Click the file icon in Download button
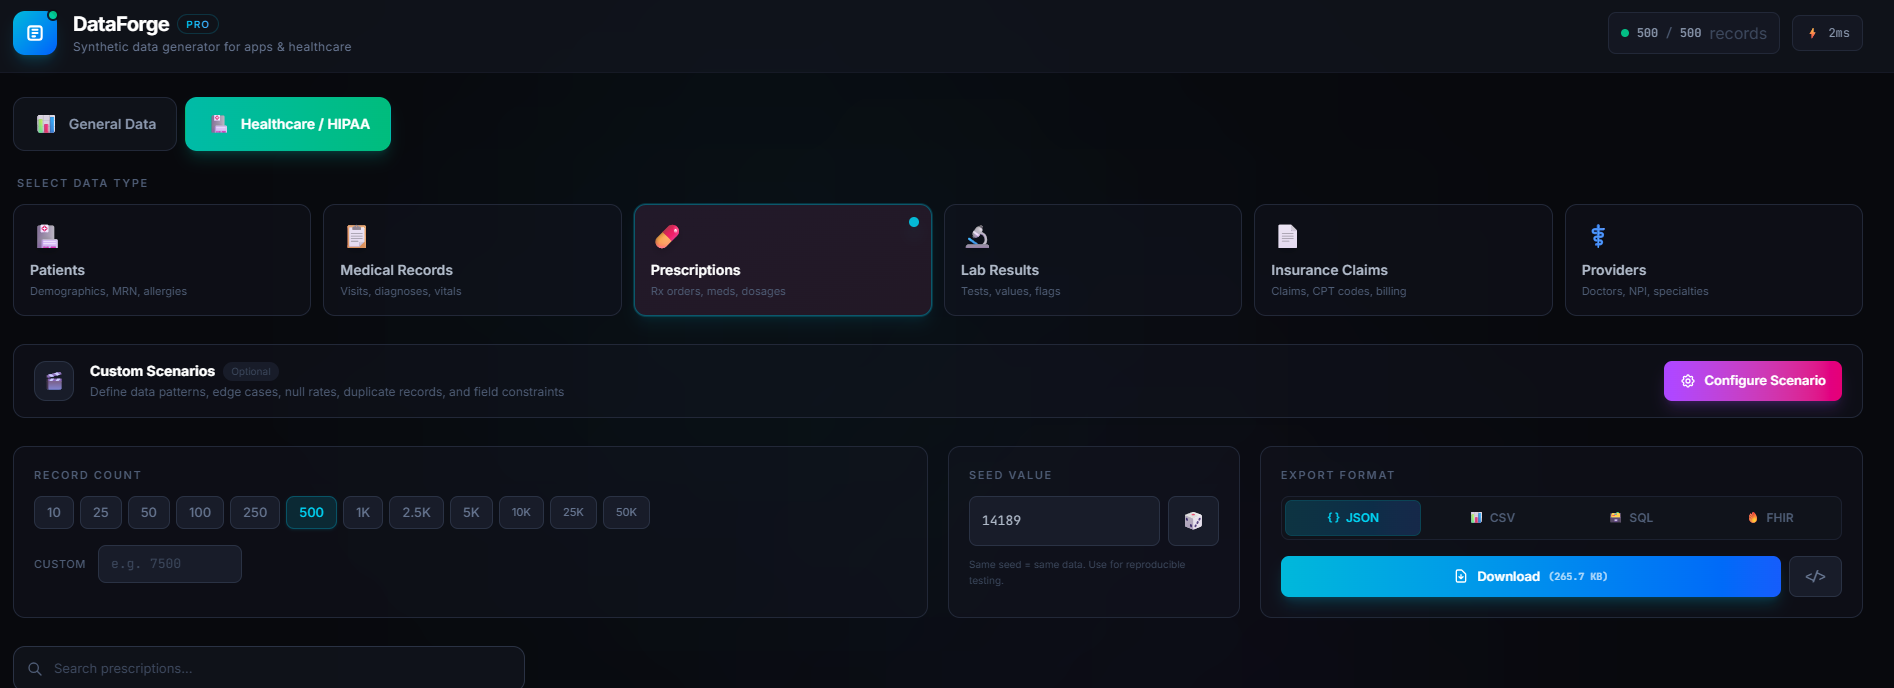The image size is (1894, 688). [1461, 577]
